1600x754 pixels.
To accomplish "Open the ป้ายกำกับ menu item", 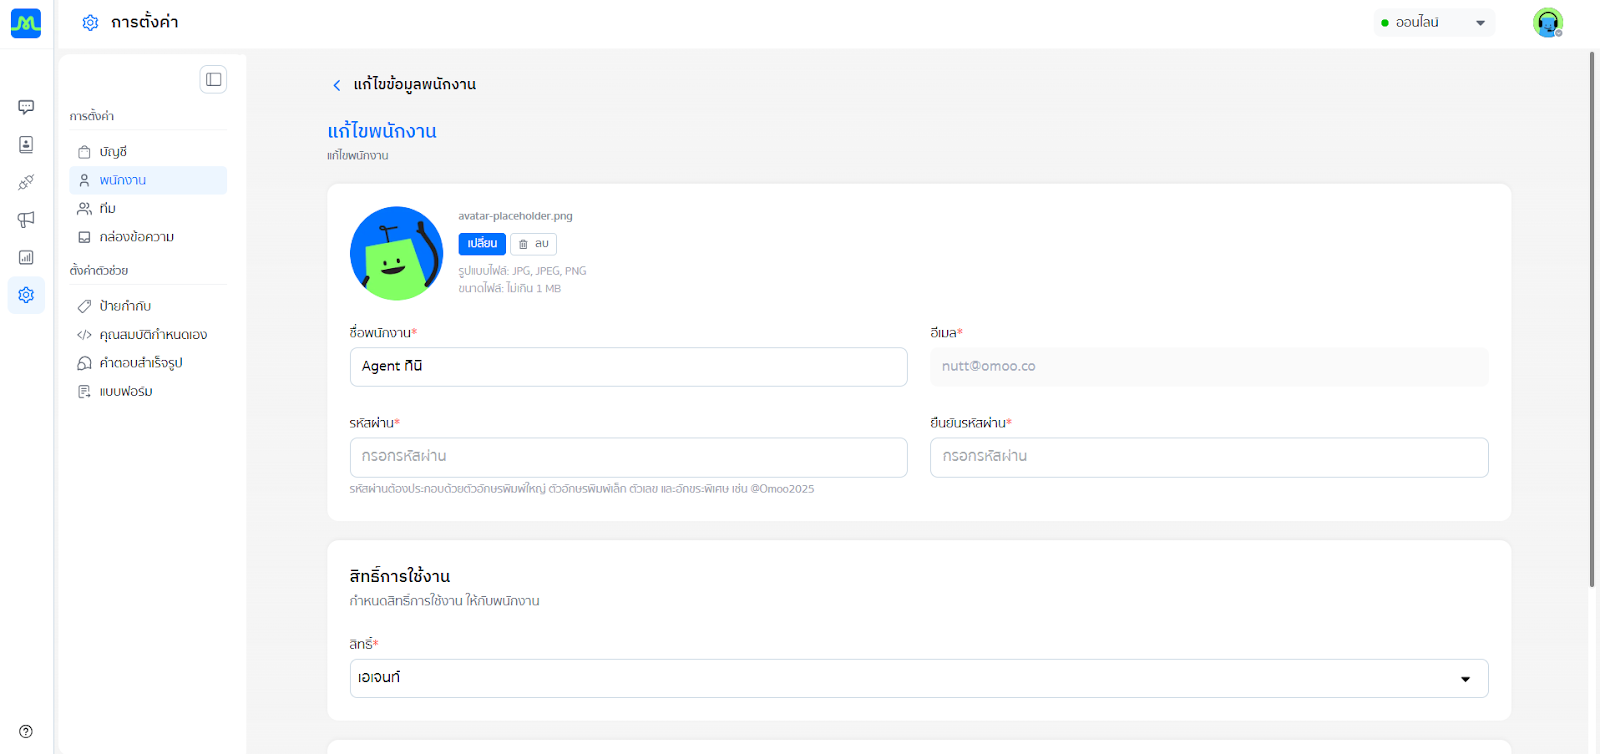I will point(148,306).
